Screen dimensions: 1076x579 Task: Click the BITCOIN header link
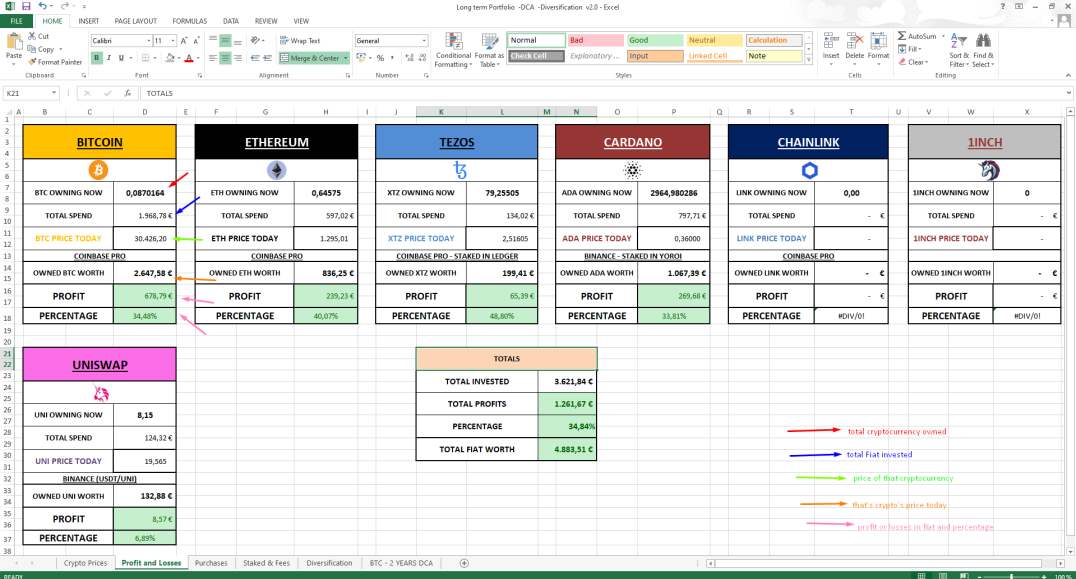point(100,143)
